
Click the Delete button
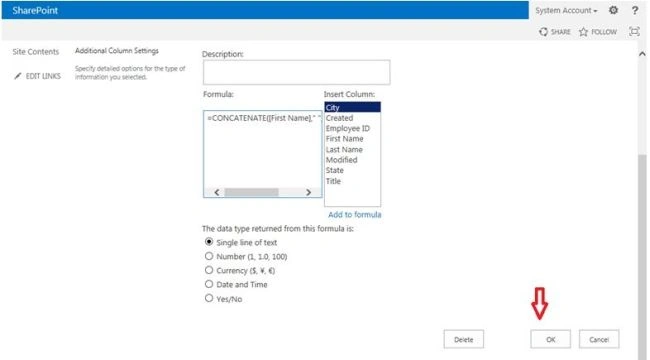pos(463,339)
